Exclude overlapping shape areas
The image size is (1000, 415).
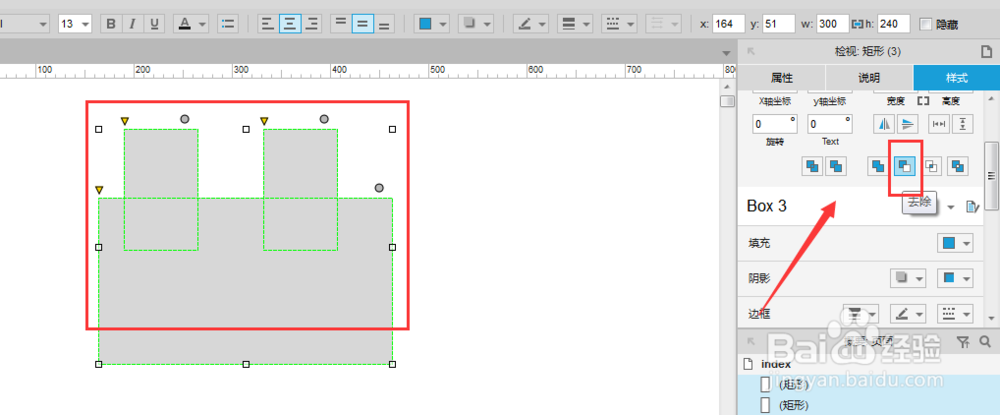point(958,166)
